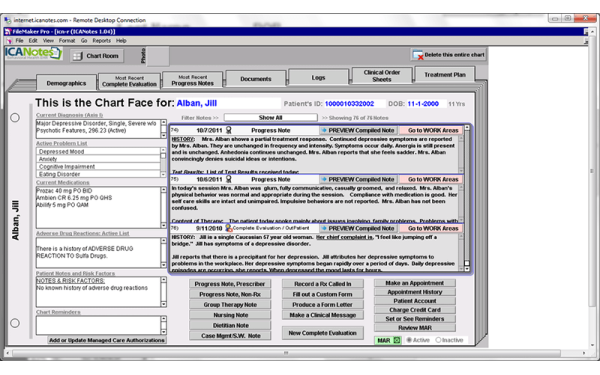This screenshot has width=600, height=375.
Task: Click the ICANotes logo
Action: (x=33, y=53)
